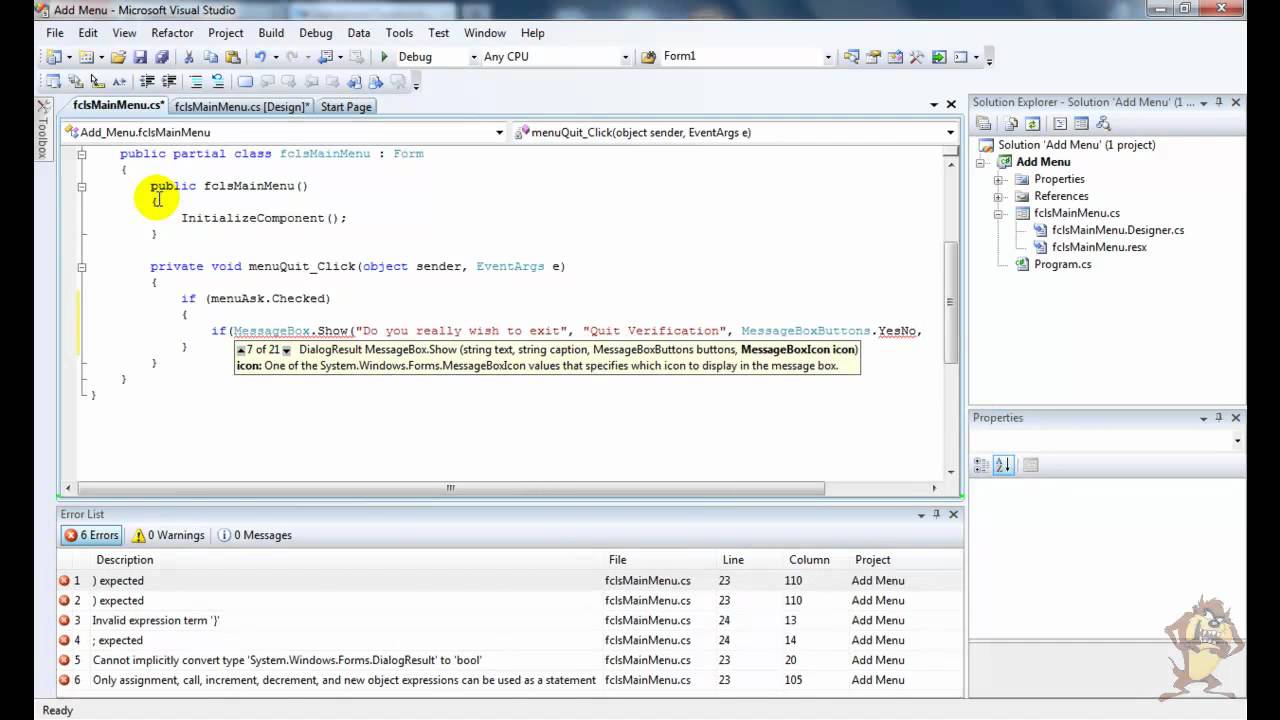Open the menuQuit_Click members dropdown
The image size is (1280, 720).
tap(950, 132)
